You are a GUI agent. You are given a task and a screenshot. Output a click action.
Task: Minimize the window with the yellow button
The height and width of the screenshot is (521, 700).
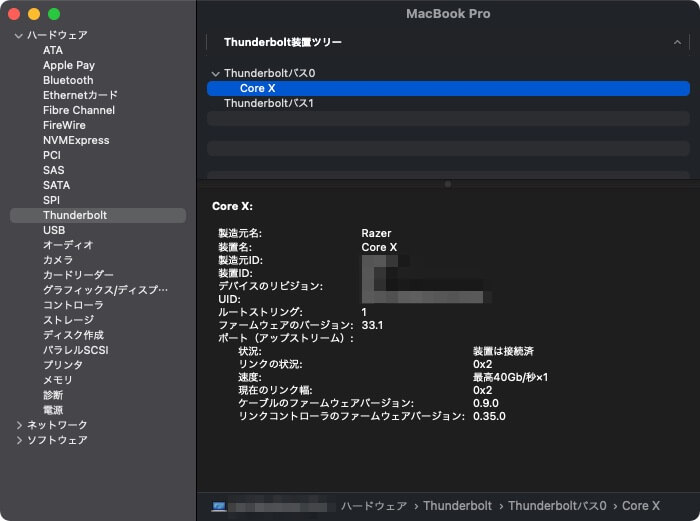(x=34, y=14)
